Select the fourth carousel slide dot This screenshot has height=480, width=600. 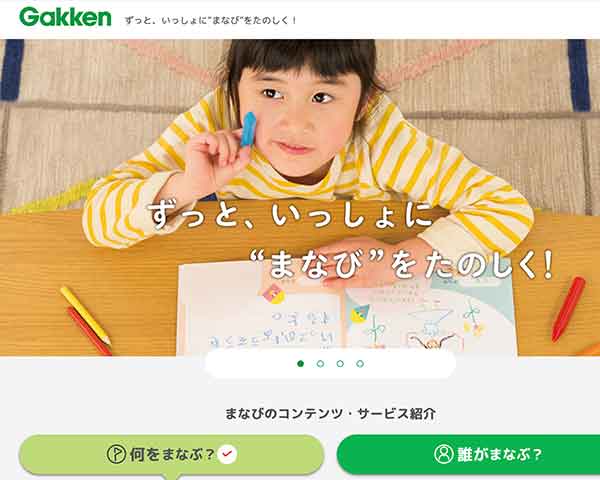click(360, 364)
